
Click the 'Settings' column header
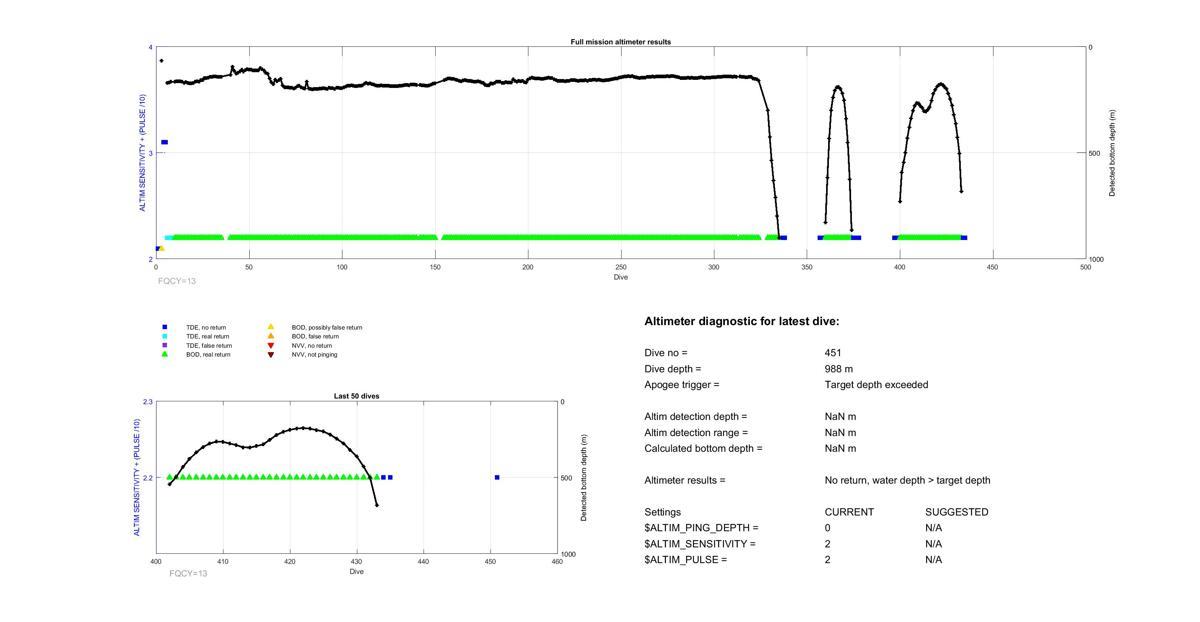(663, 512)
